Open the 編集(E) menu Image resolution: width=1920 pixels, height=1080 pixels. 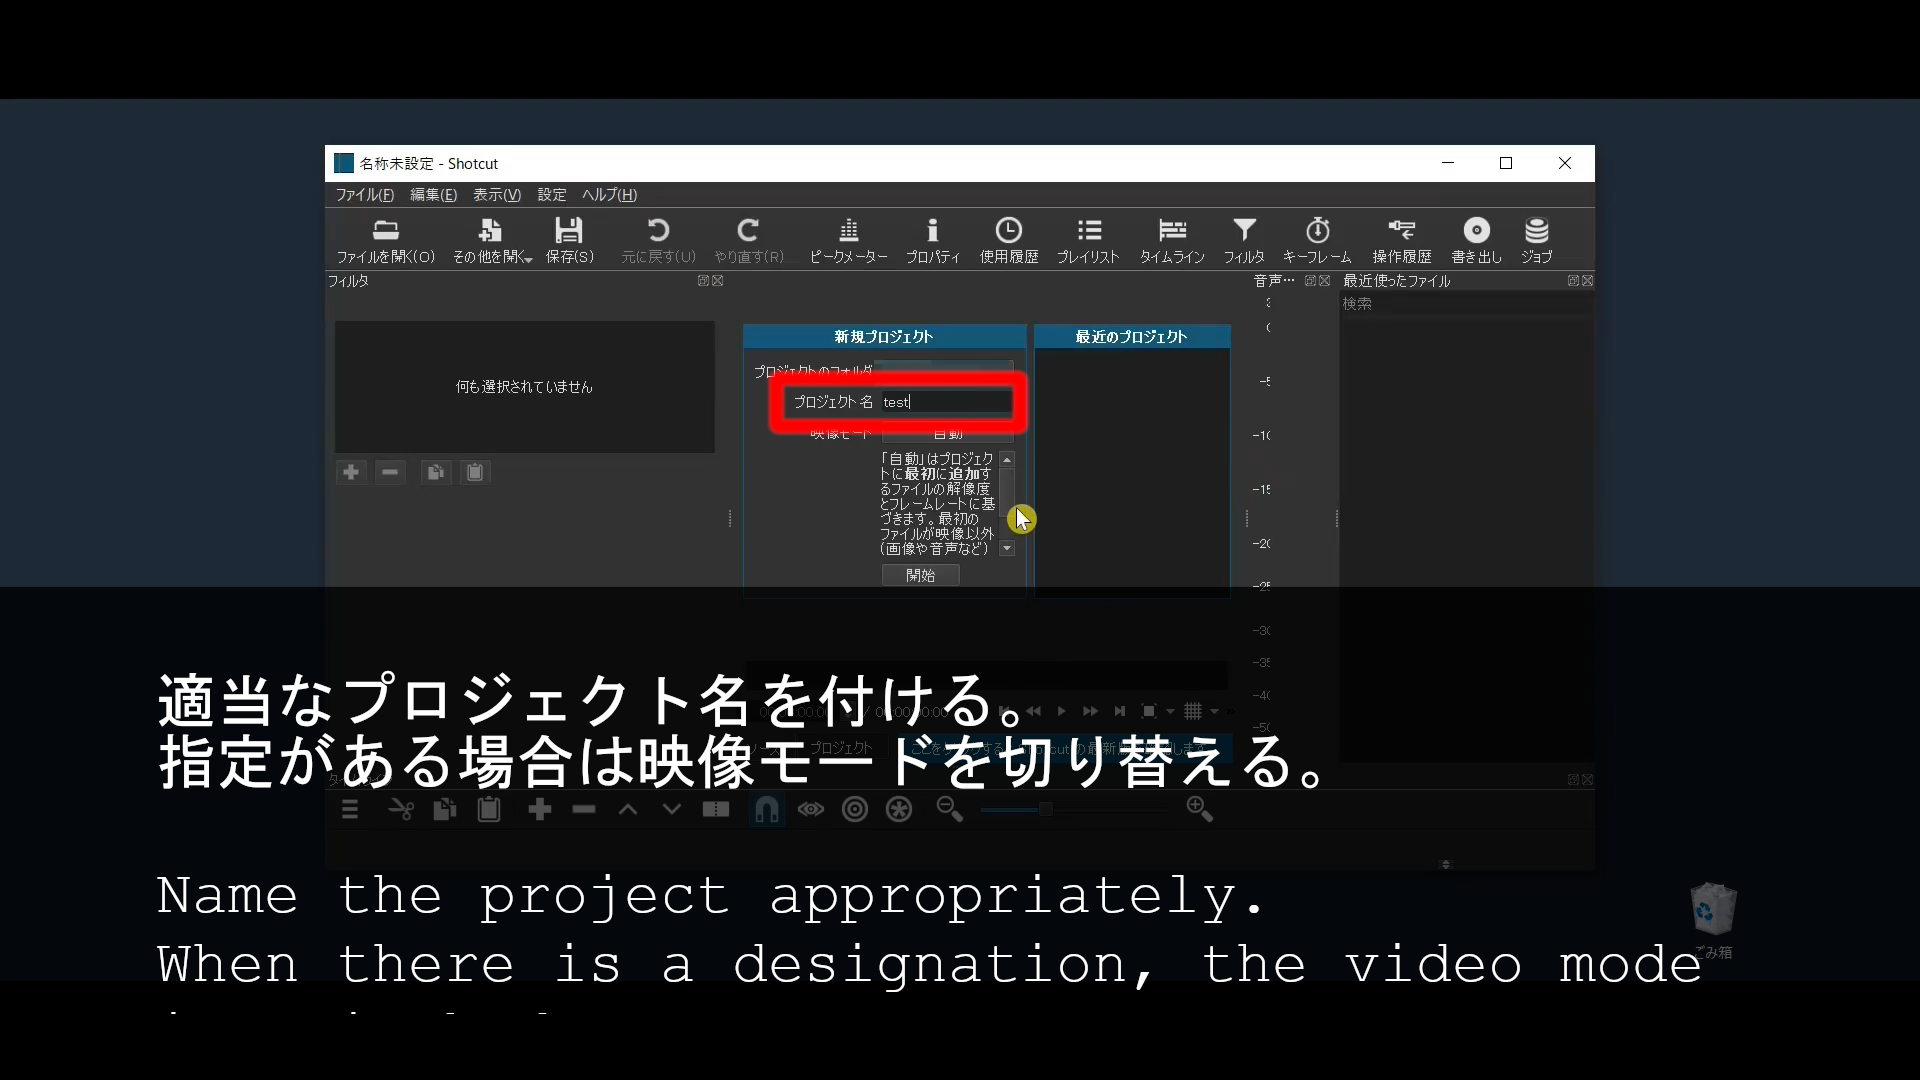(x=433, y=195)
